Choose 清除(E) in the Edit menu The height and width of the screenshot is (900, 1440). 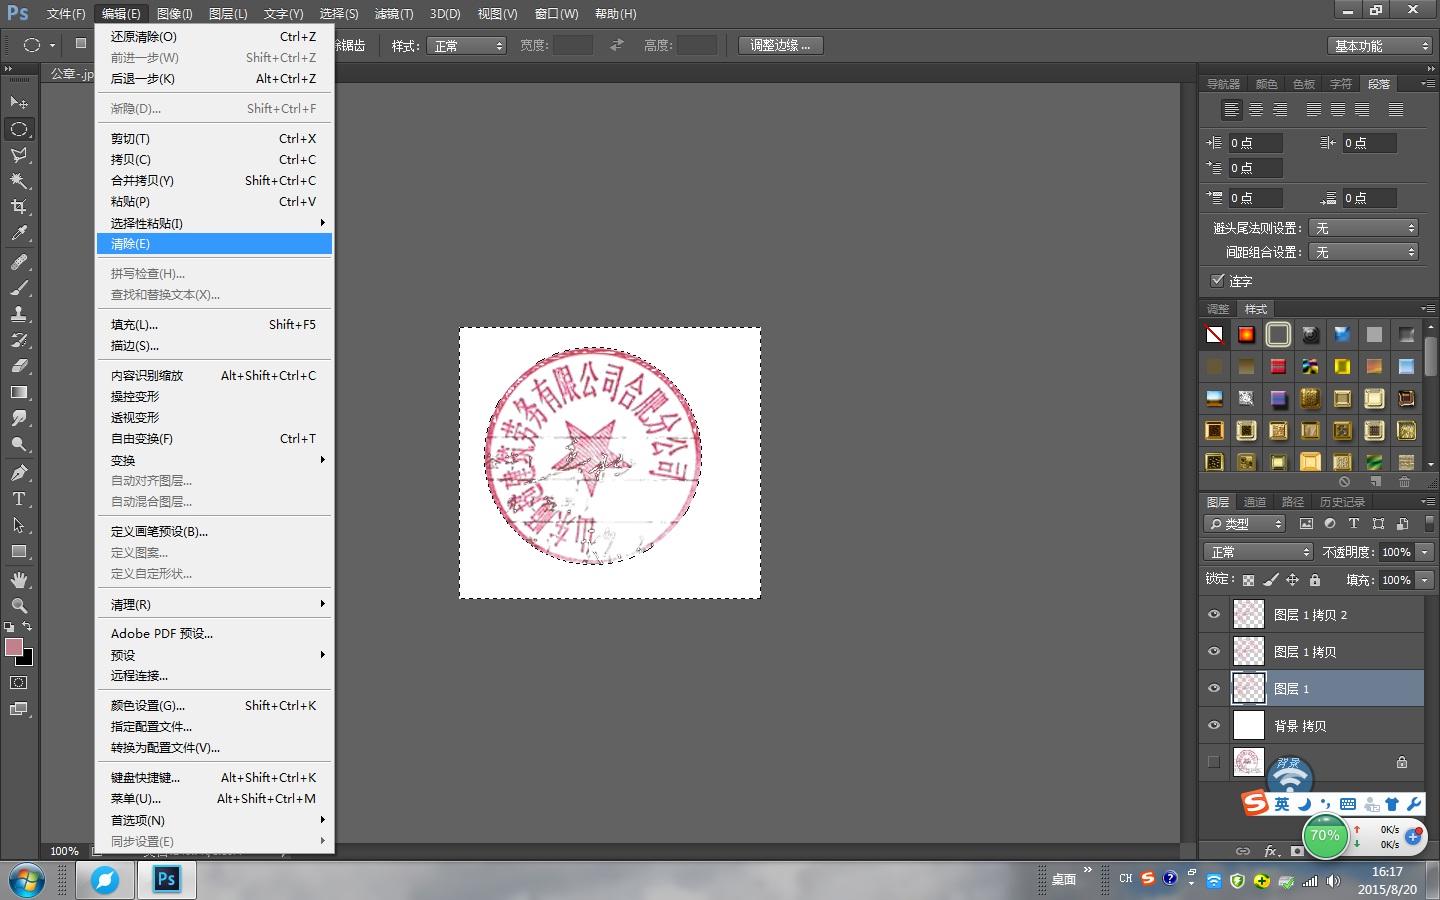pyautogui.click(x=214, y=244)
